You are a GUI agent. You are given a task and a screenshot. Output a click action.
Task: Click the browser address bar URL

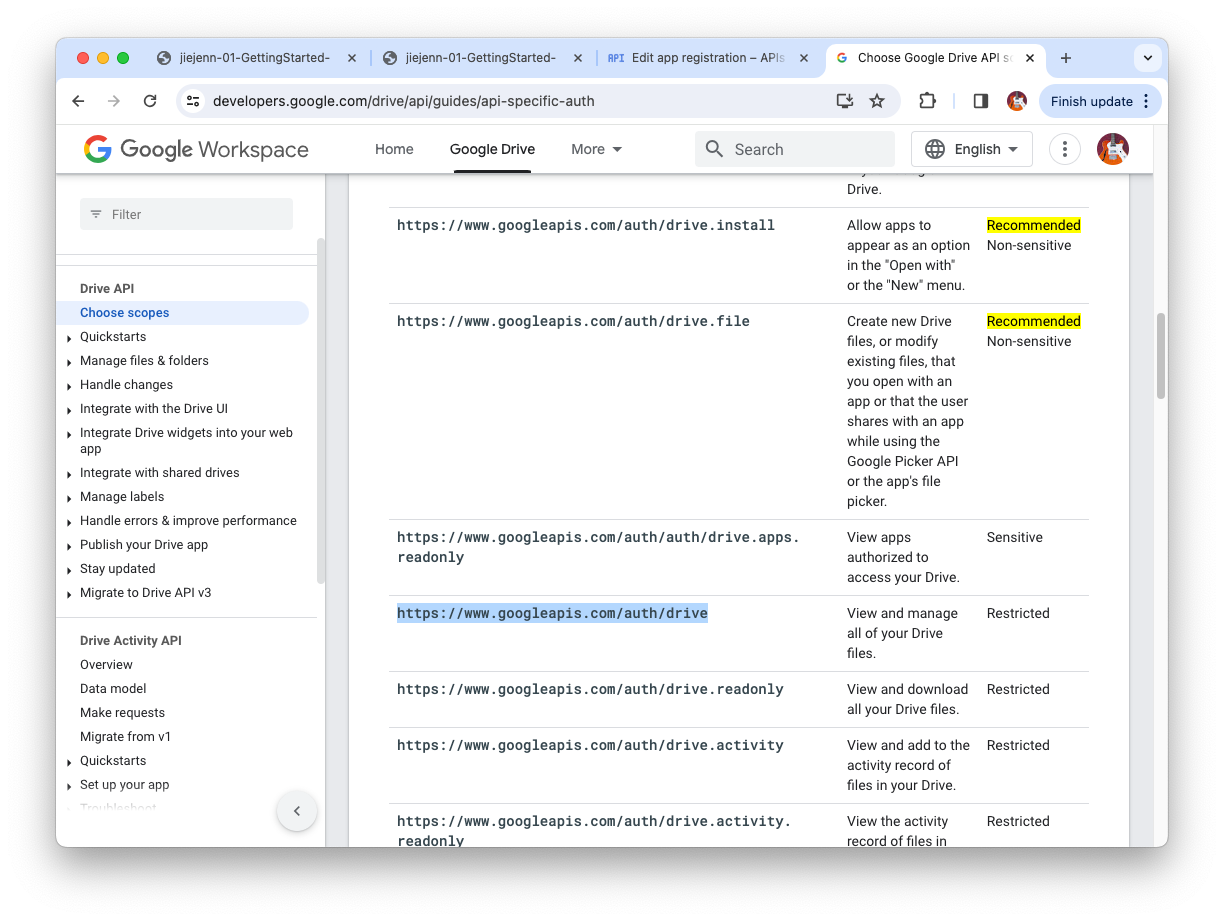pyautogui.click(x=404, y=101)
